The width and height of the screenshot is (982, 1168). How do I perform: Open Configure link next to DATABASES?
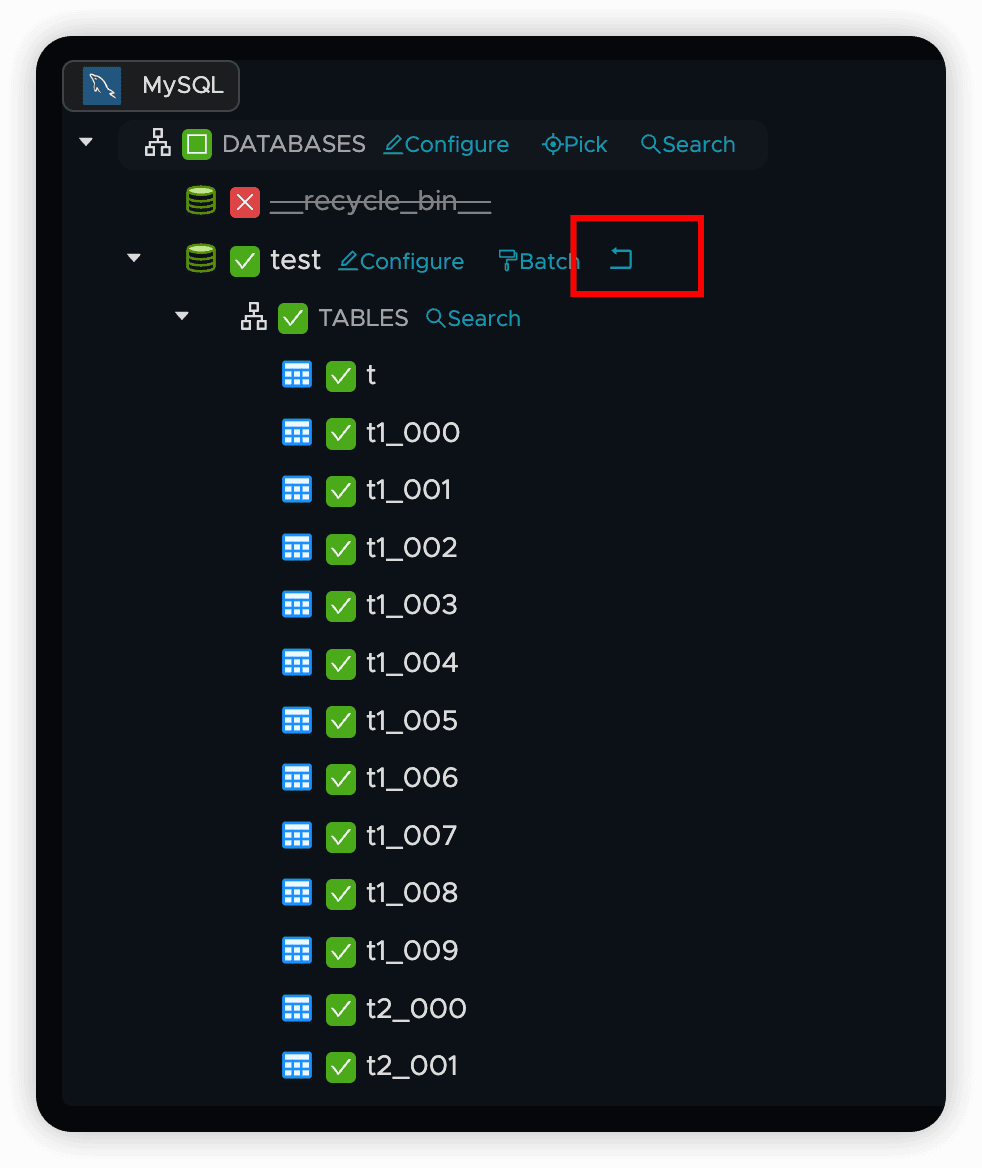point(446,145)
